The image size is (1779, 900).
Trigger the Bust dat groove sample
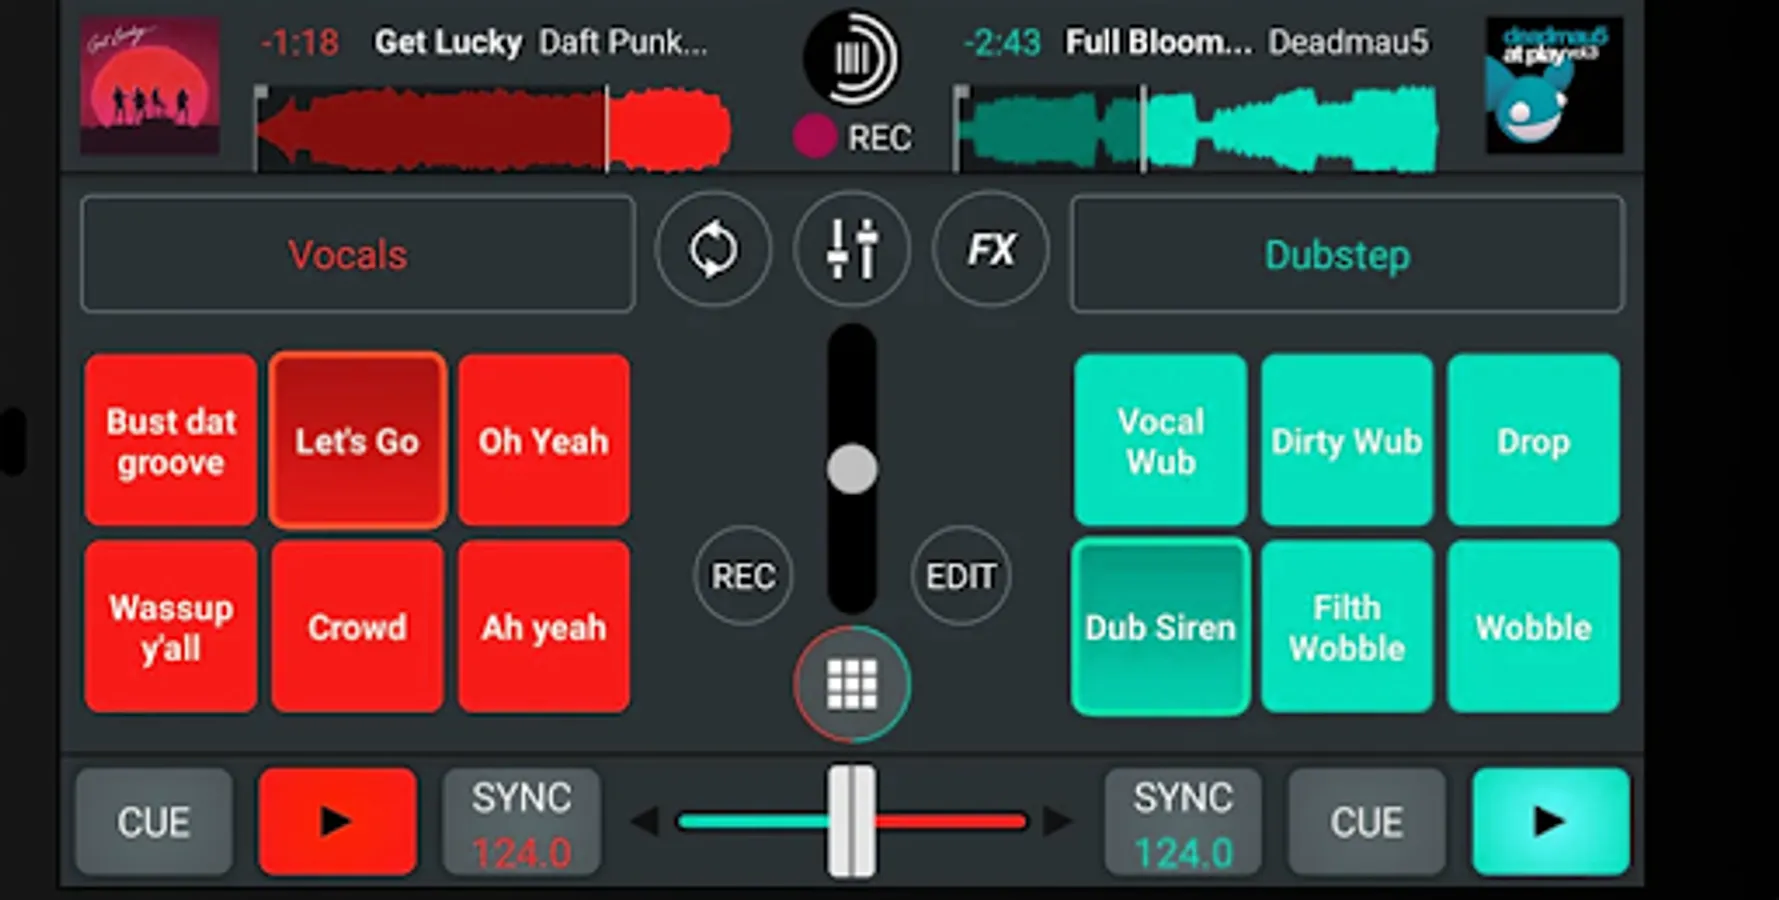(x=171, y=440)
